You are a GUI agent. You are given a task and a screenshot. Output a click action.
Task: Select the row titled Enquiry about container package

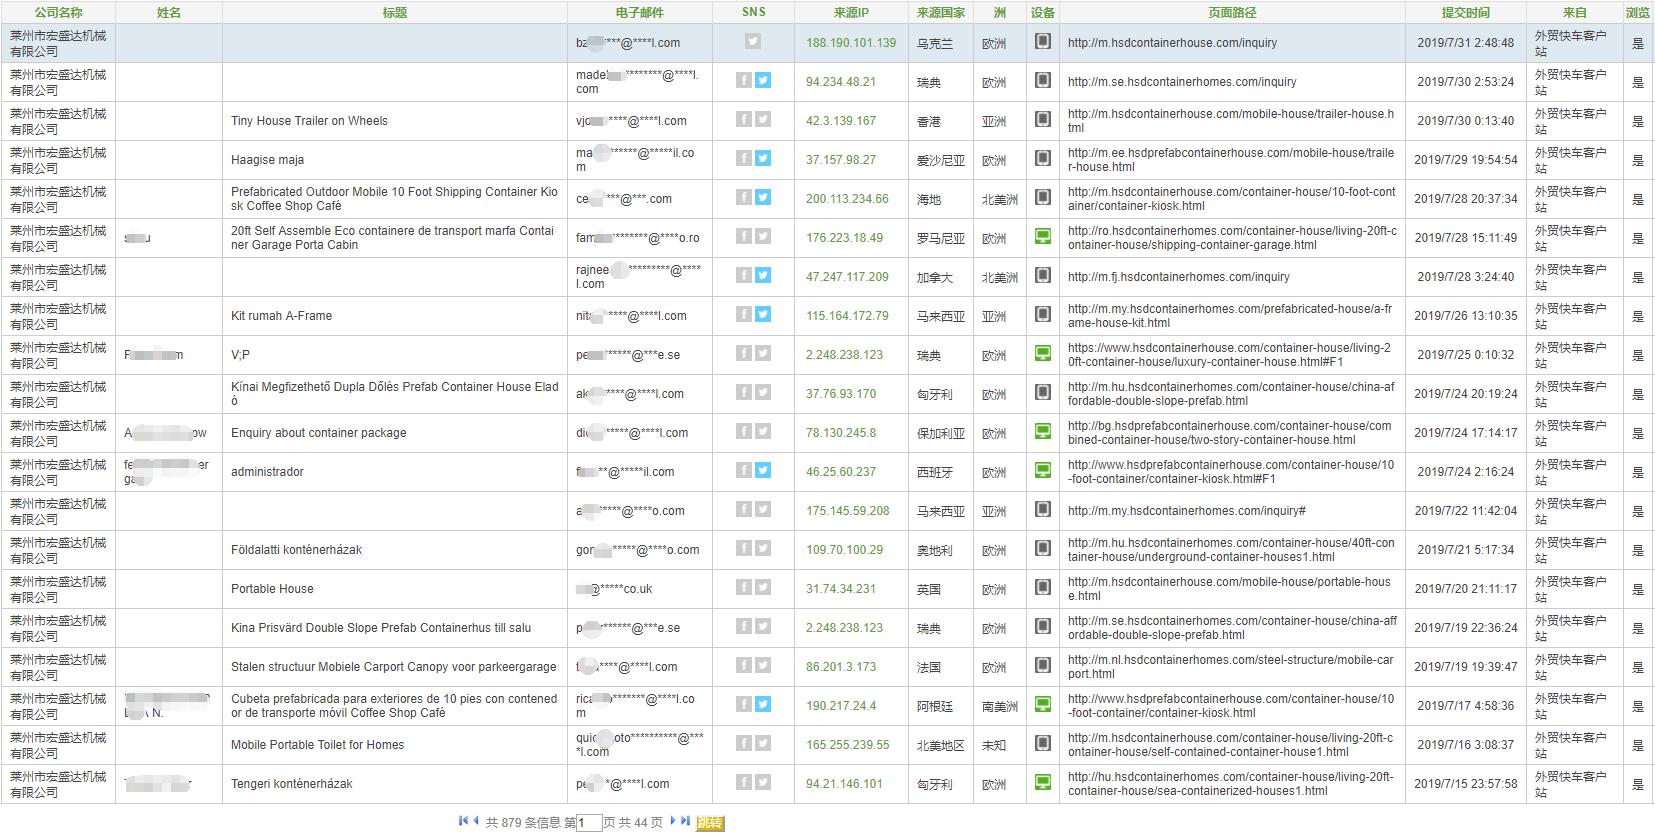tap(318, 433)
